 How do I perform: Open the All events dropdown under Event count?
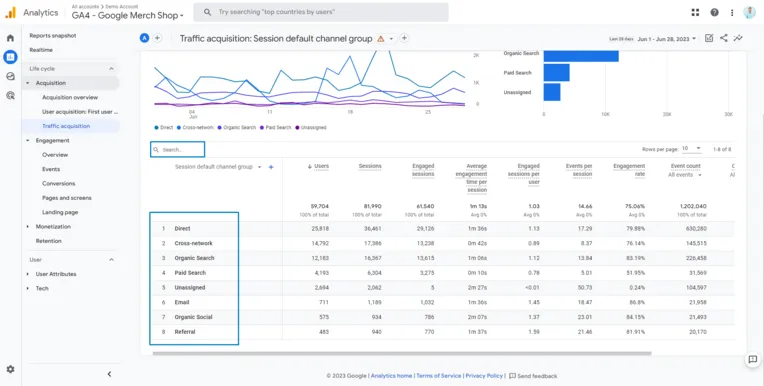[685, 175]
